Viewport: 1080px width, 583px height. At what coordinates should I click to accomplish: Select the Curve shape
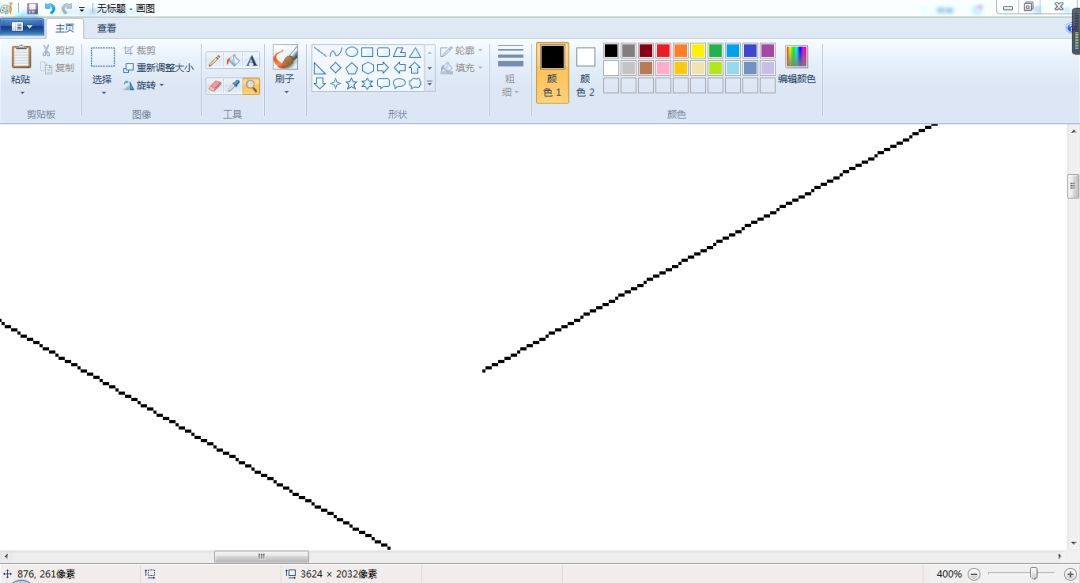[335, 52]
